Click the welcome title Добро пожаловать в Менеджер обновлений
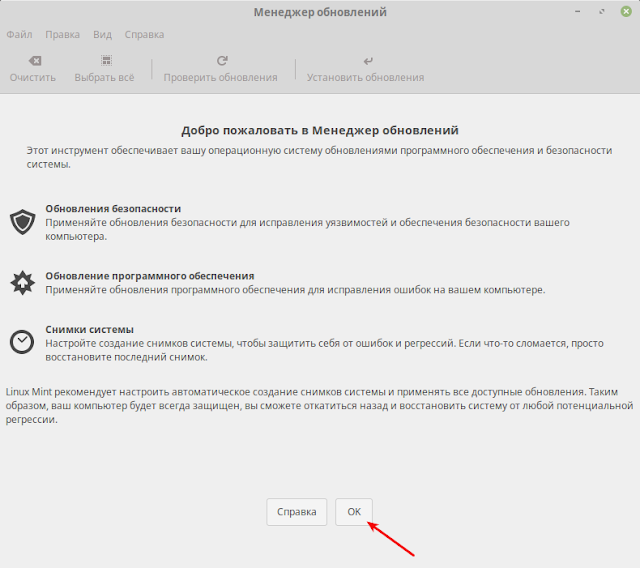Screen dimensions: 640x568 [x=320, y=130]
